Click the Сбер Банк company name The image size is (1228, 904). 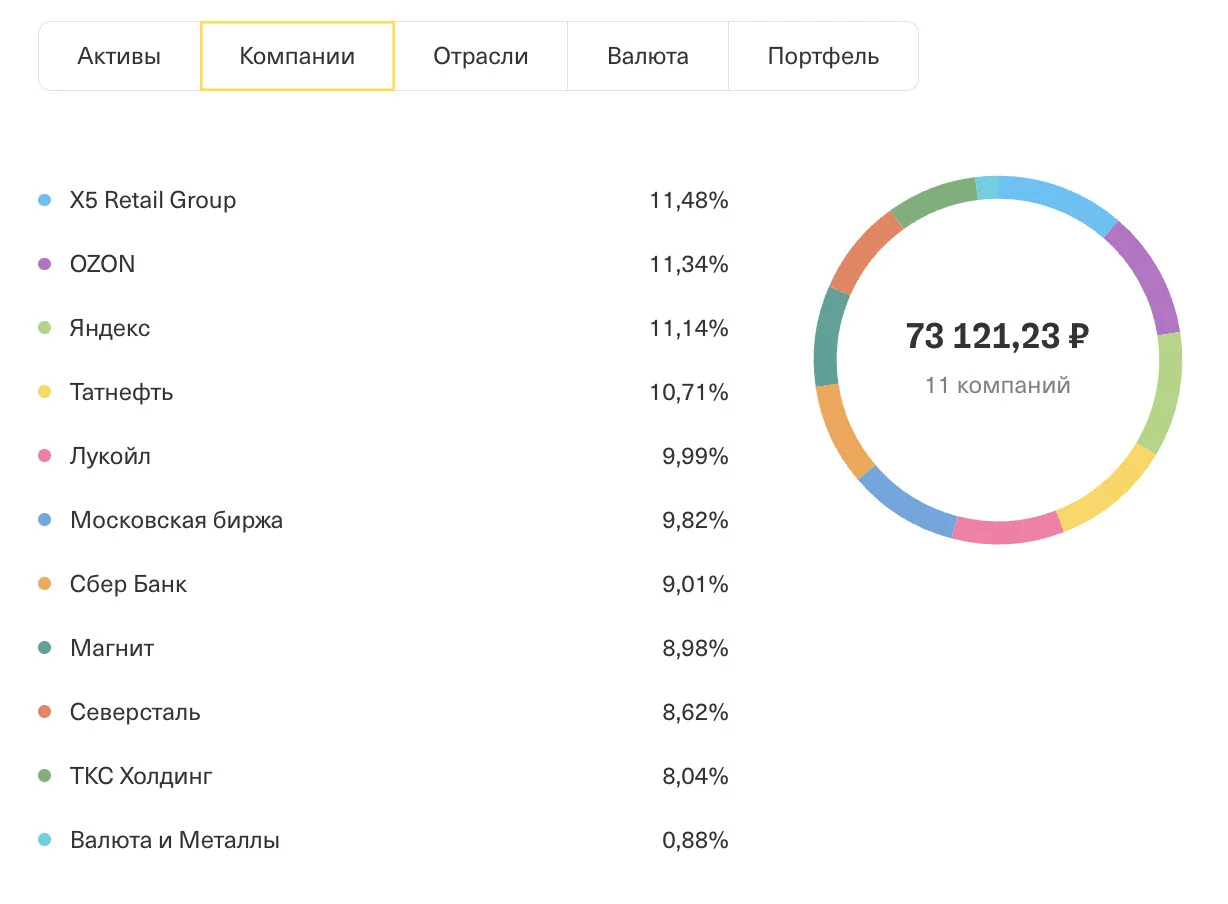(128, 584)
